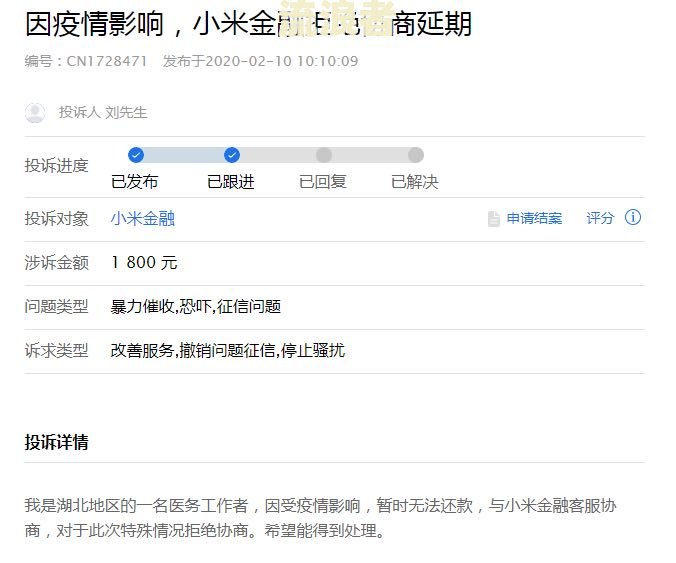Click the 已解决 step label
This screenshot has width=676, height=563.
click(415, 182)
